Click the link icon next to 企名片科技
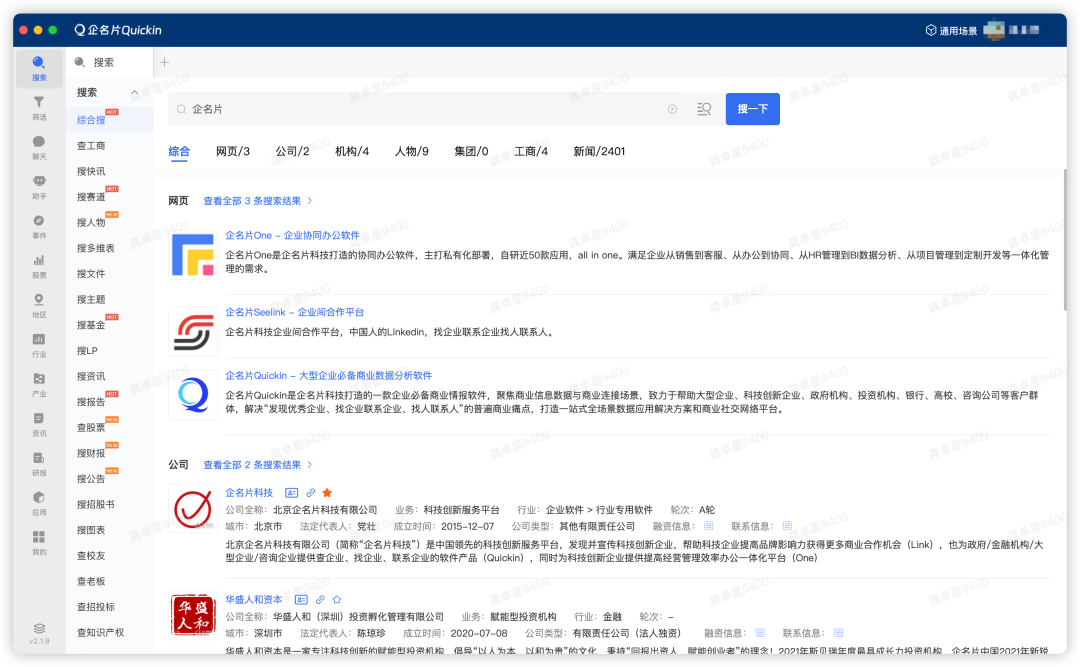 coord(310,493)
